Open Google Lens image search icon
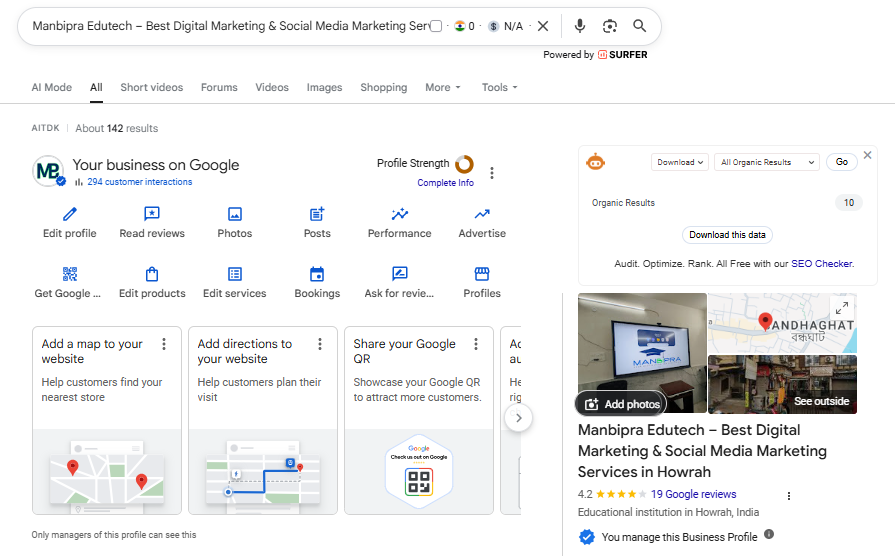Screen dimensions: 895x556 click(610, 26)
